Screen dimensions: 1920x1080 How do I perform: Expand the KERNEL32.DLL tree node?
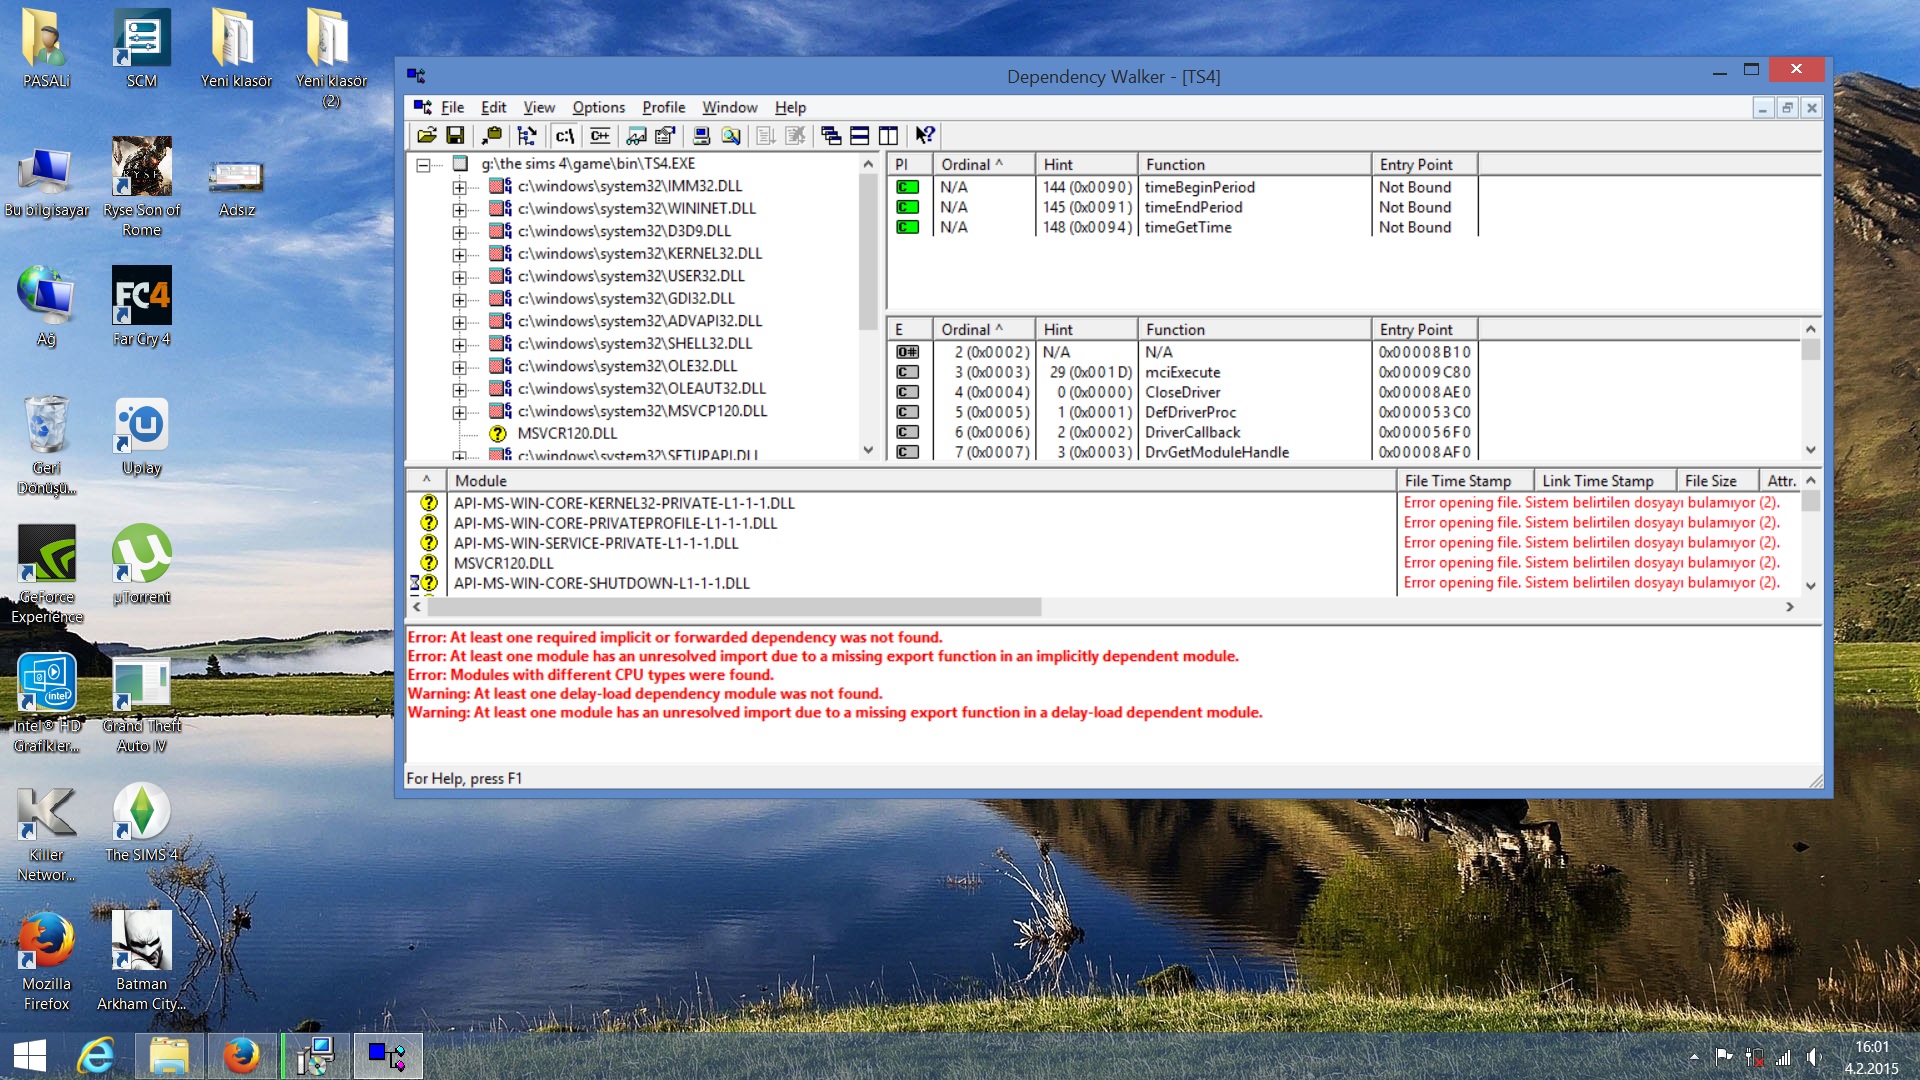459,254
